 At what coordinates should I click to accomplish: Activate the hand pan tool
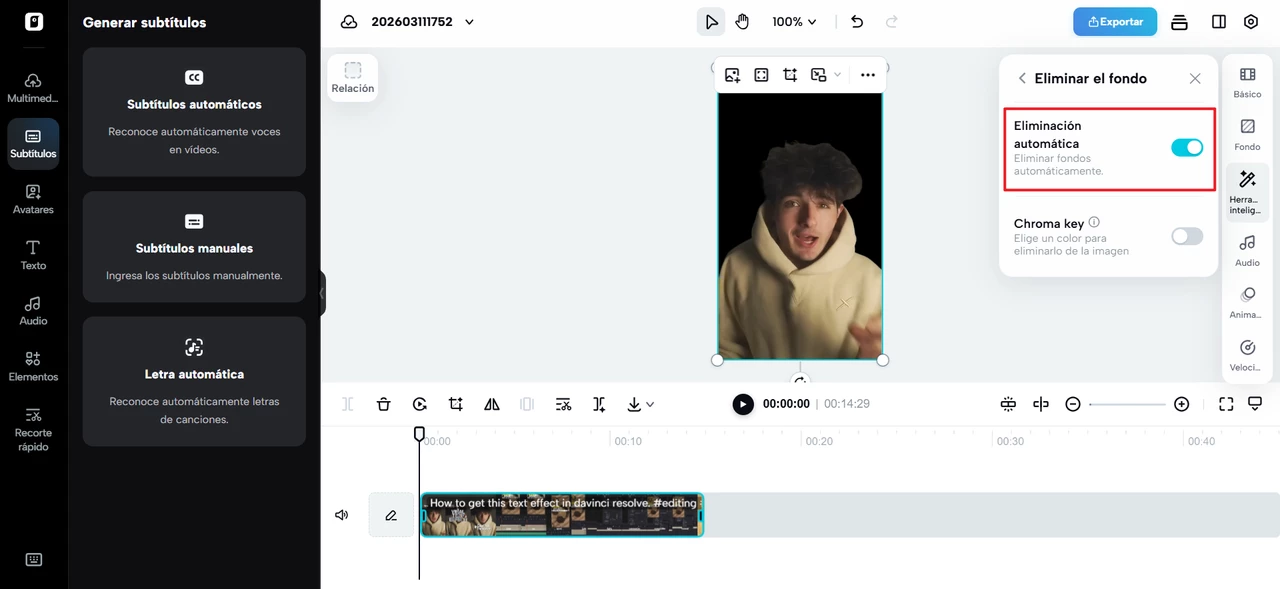tap(742, 22)
